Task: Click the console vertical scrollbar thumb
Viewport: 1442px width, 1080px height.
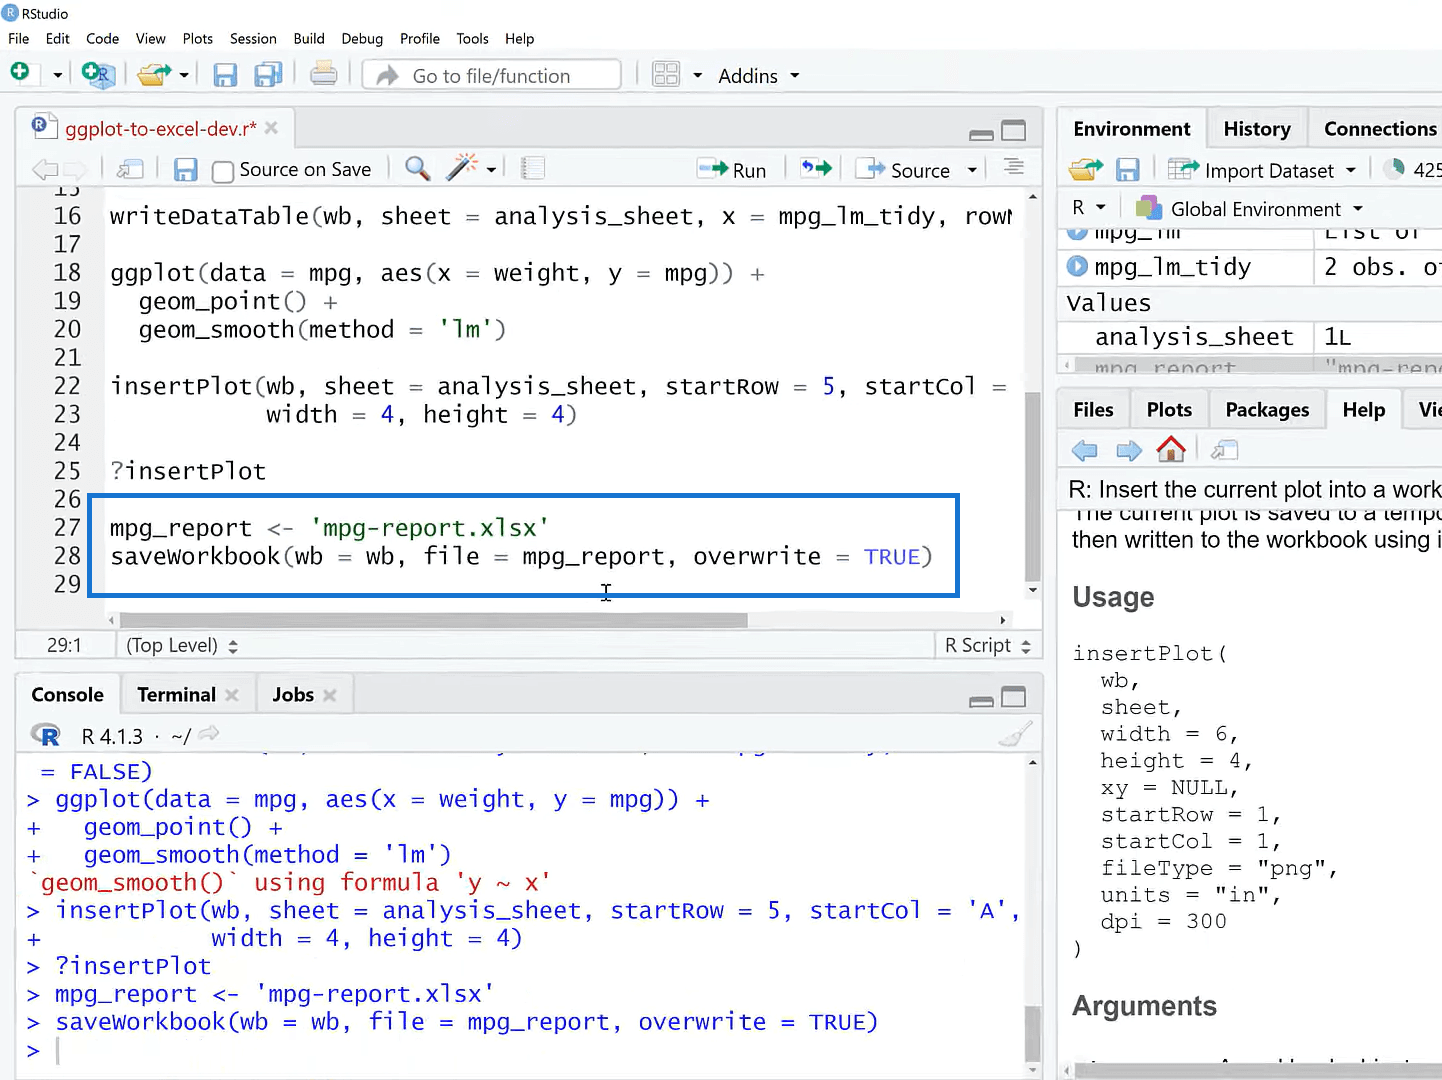Action: click(1033, 1034)
